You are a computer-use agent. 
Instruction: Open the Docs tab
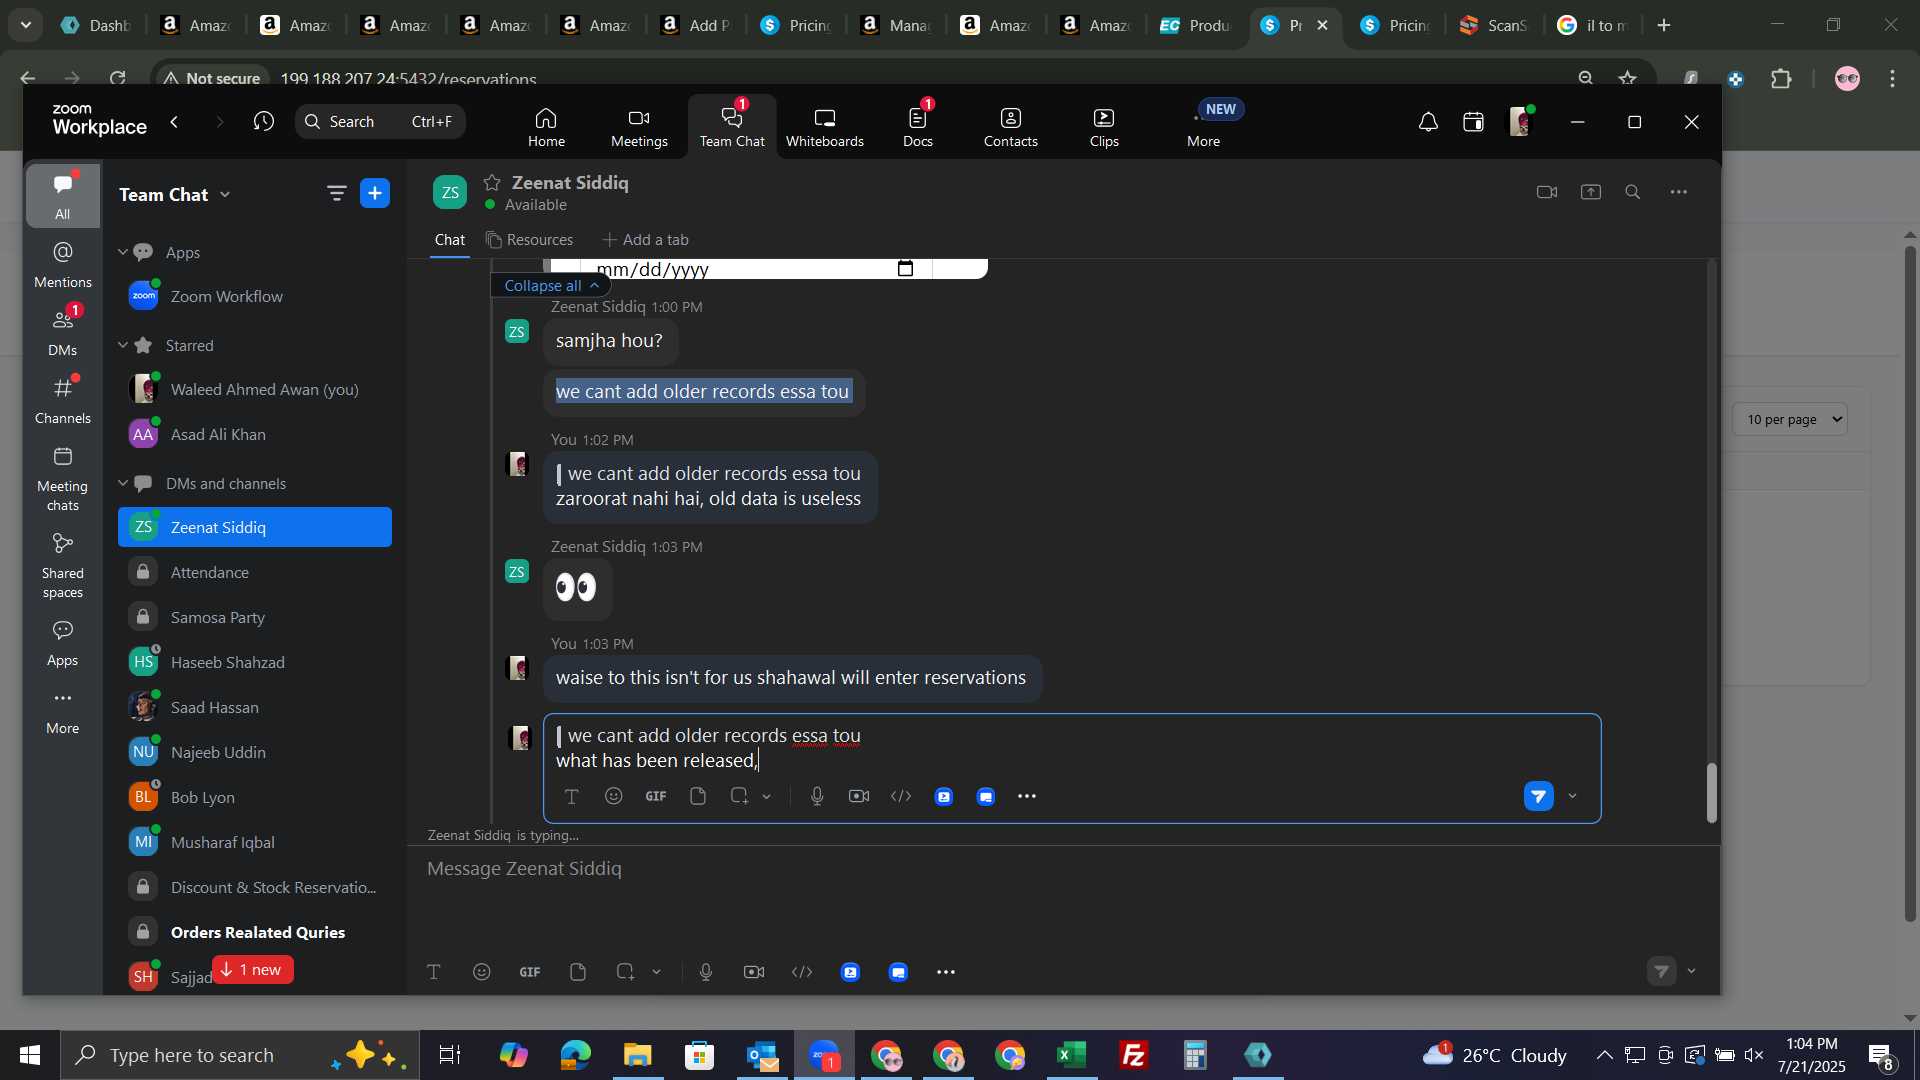point(917,127)
